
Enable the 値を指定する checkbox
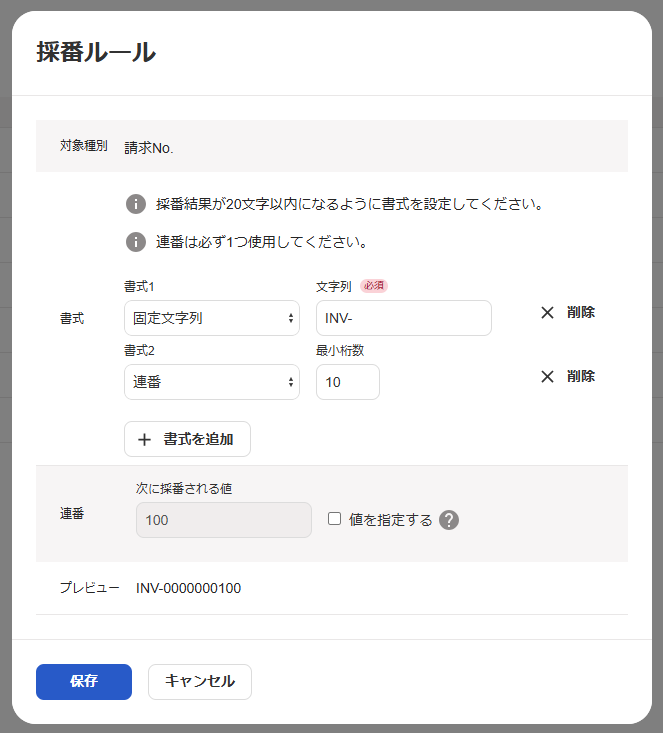click(335, 519)
